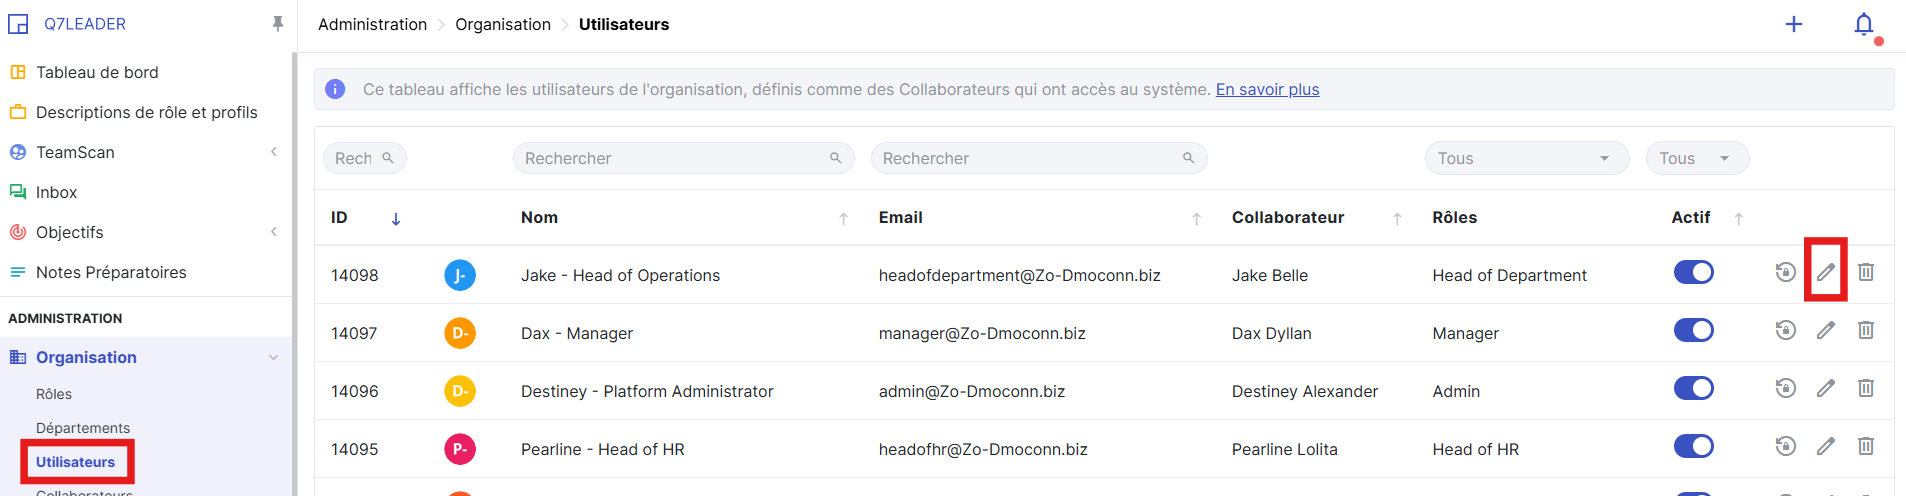Screen dimensions: 1906x496
Task: Disable active toggle for Dax - Manager
Action: pos(1693,330)
